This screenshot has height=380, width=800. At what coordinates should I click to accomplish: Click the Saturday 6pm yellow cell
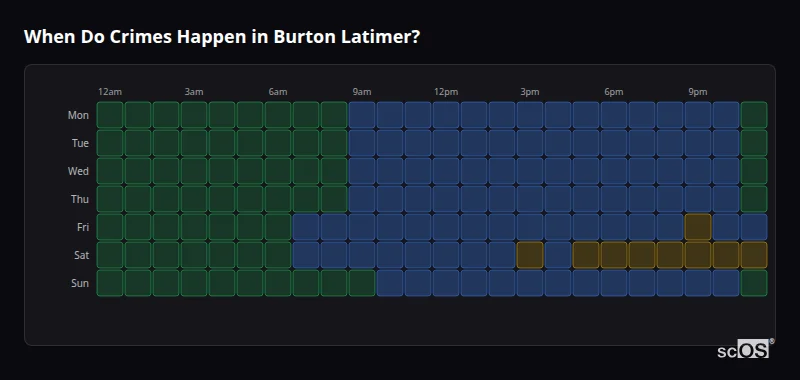[x=614, y=255]
